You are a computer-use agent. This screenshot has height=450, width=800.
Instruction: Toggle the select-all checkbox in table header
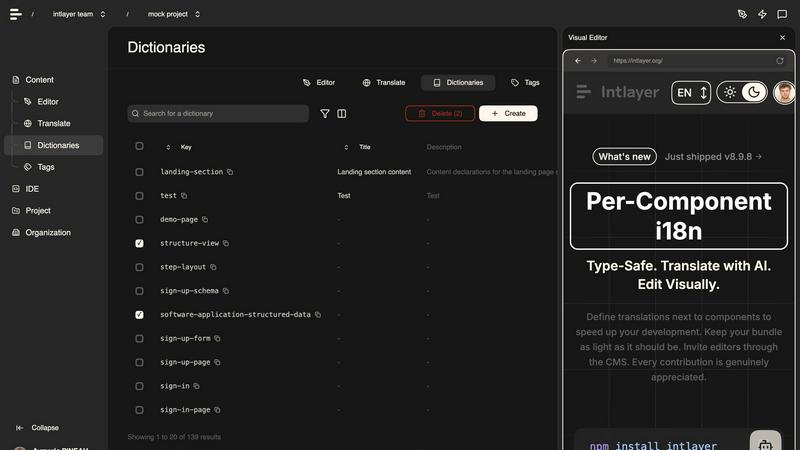[139, 146]
